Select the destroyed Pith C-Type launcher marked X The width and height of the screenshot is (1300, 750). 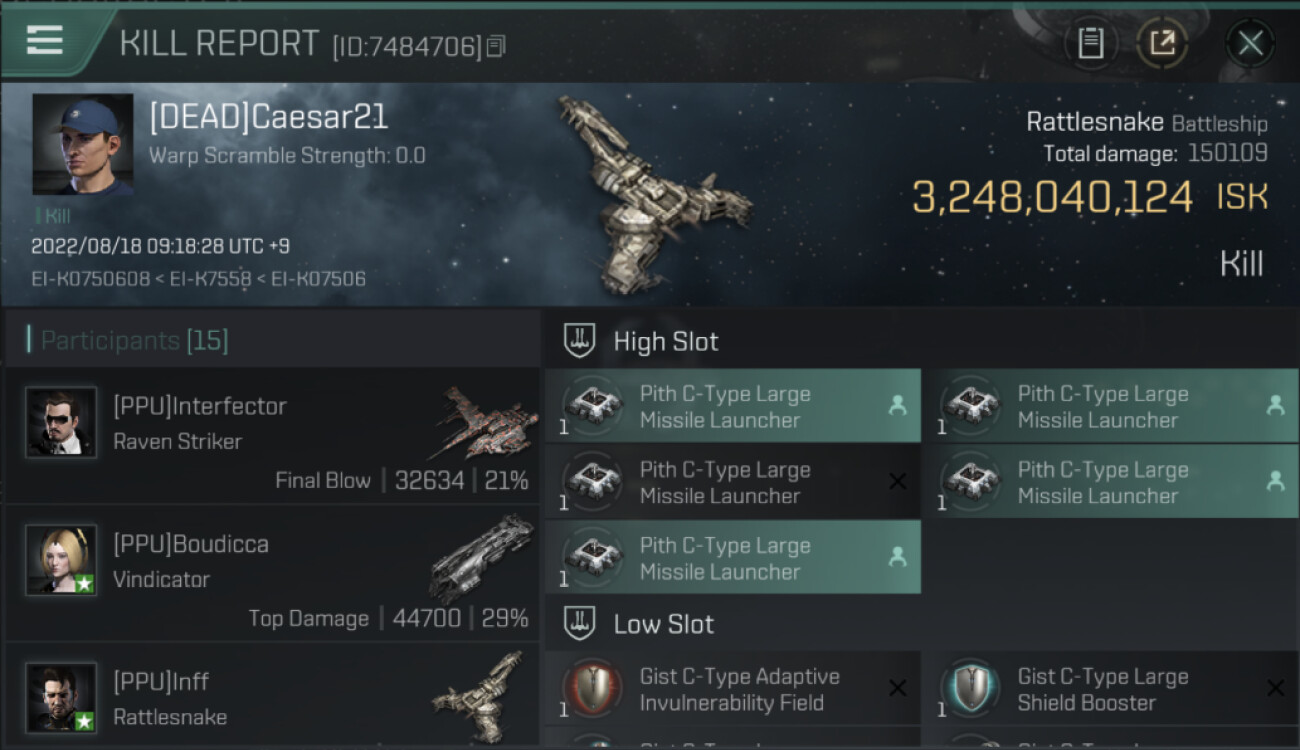[733, 482]
